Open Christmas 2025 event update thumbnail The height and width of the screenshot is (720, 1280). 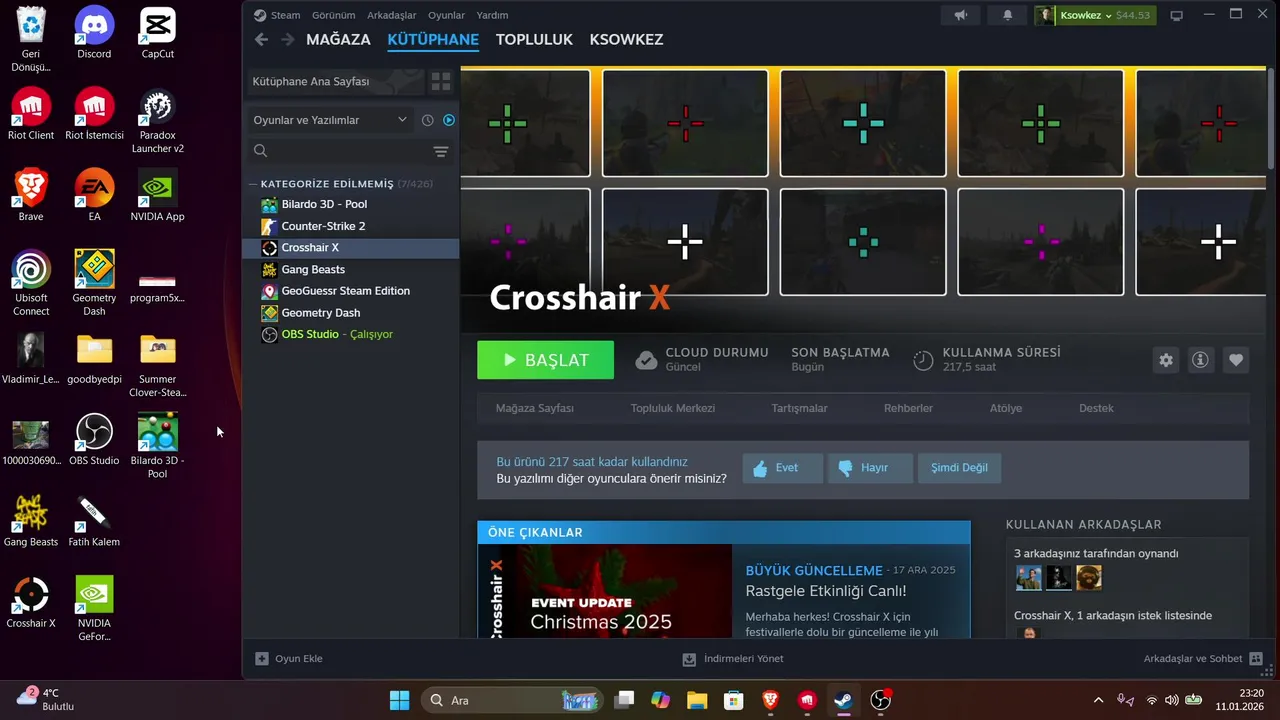tap(605, 592)
